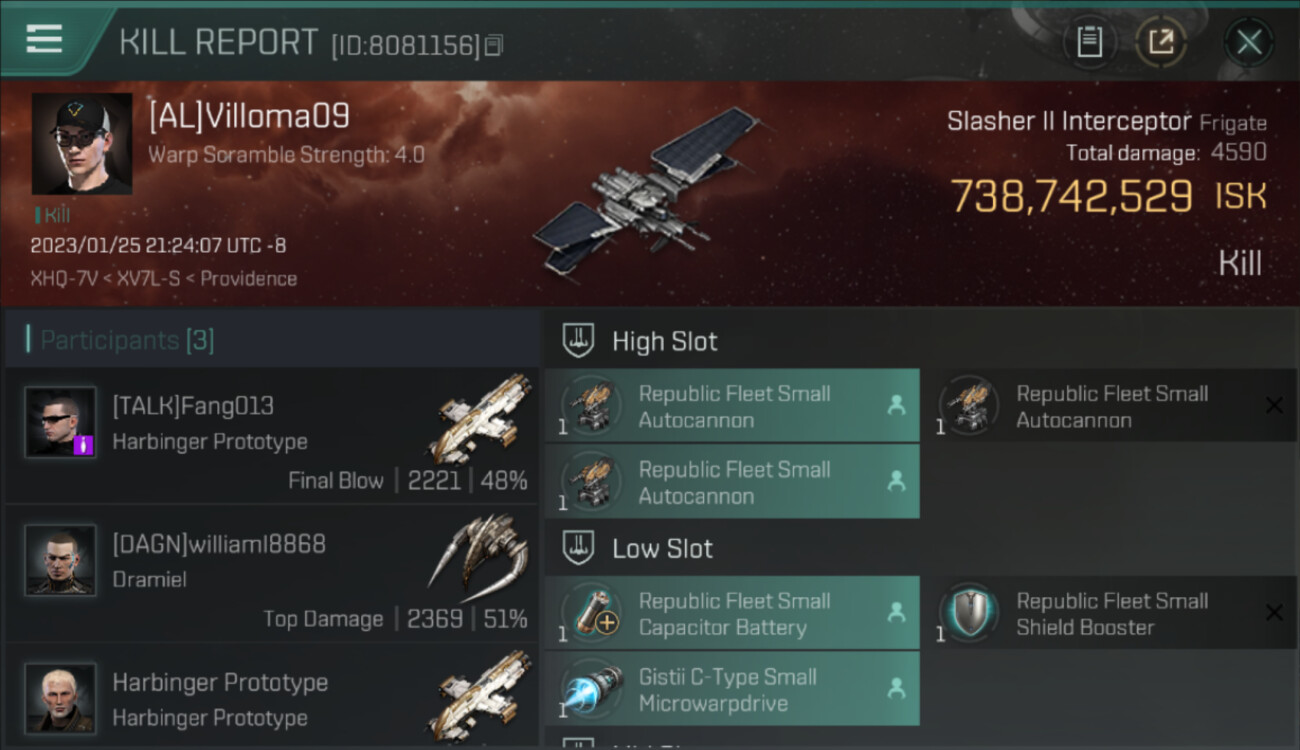Select the Gistii C-Type Small Microwarpdrive icon
The width and height of the screenshot is (1300, 750).
coord(591,689)
